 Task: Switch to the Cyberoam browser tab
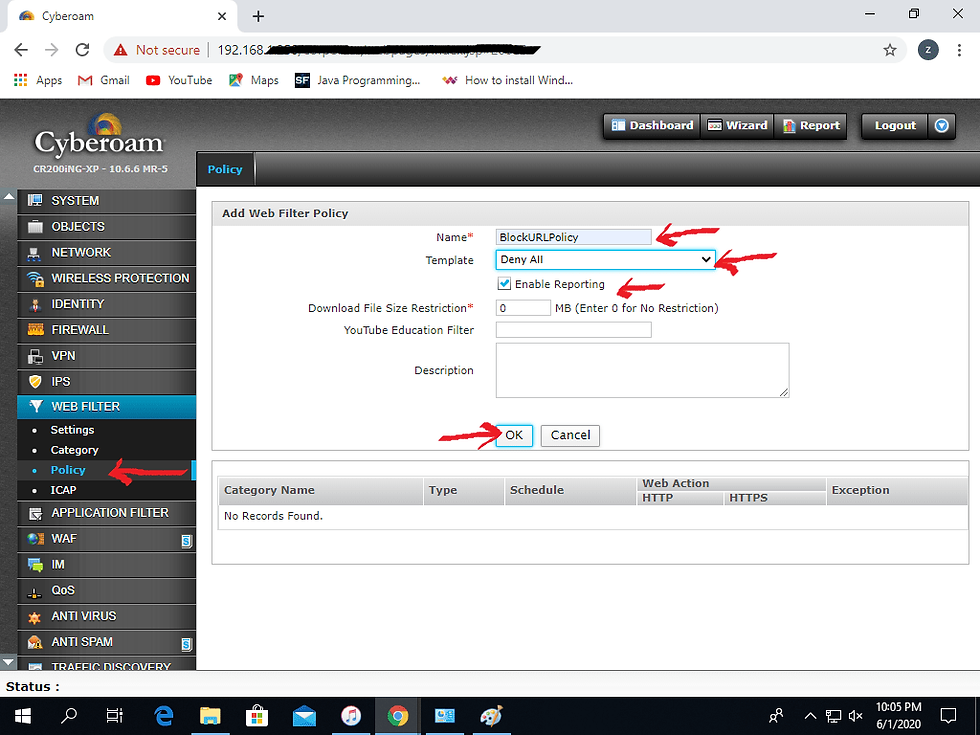[x=122, y=16]
